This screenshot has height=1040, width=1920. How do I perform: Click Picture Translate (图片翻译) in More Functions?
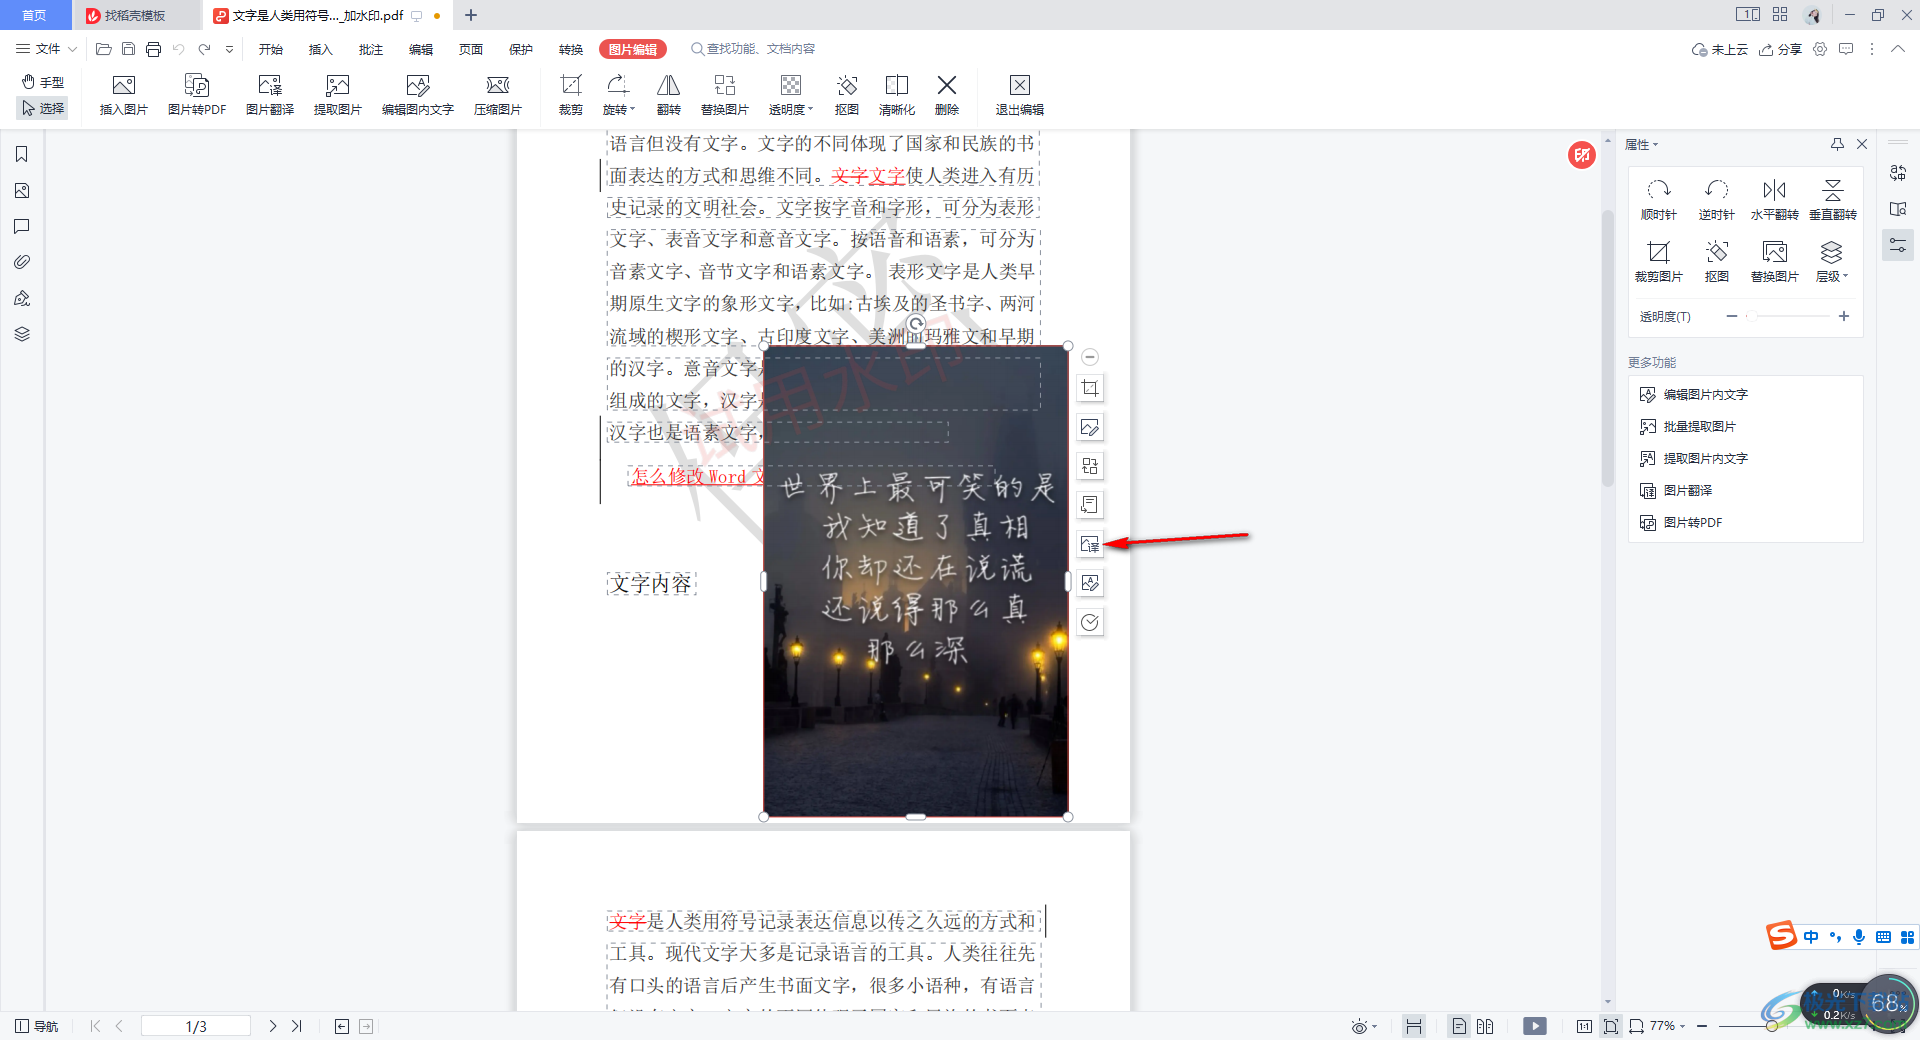[x=1677, y=490]
